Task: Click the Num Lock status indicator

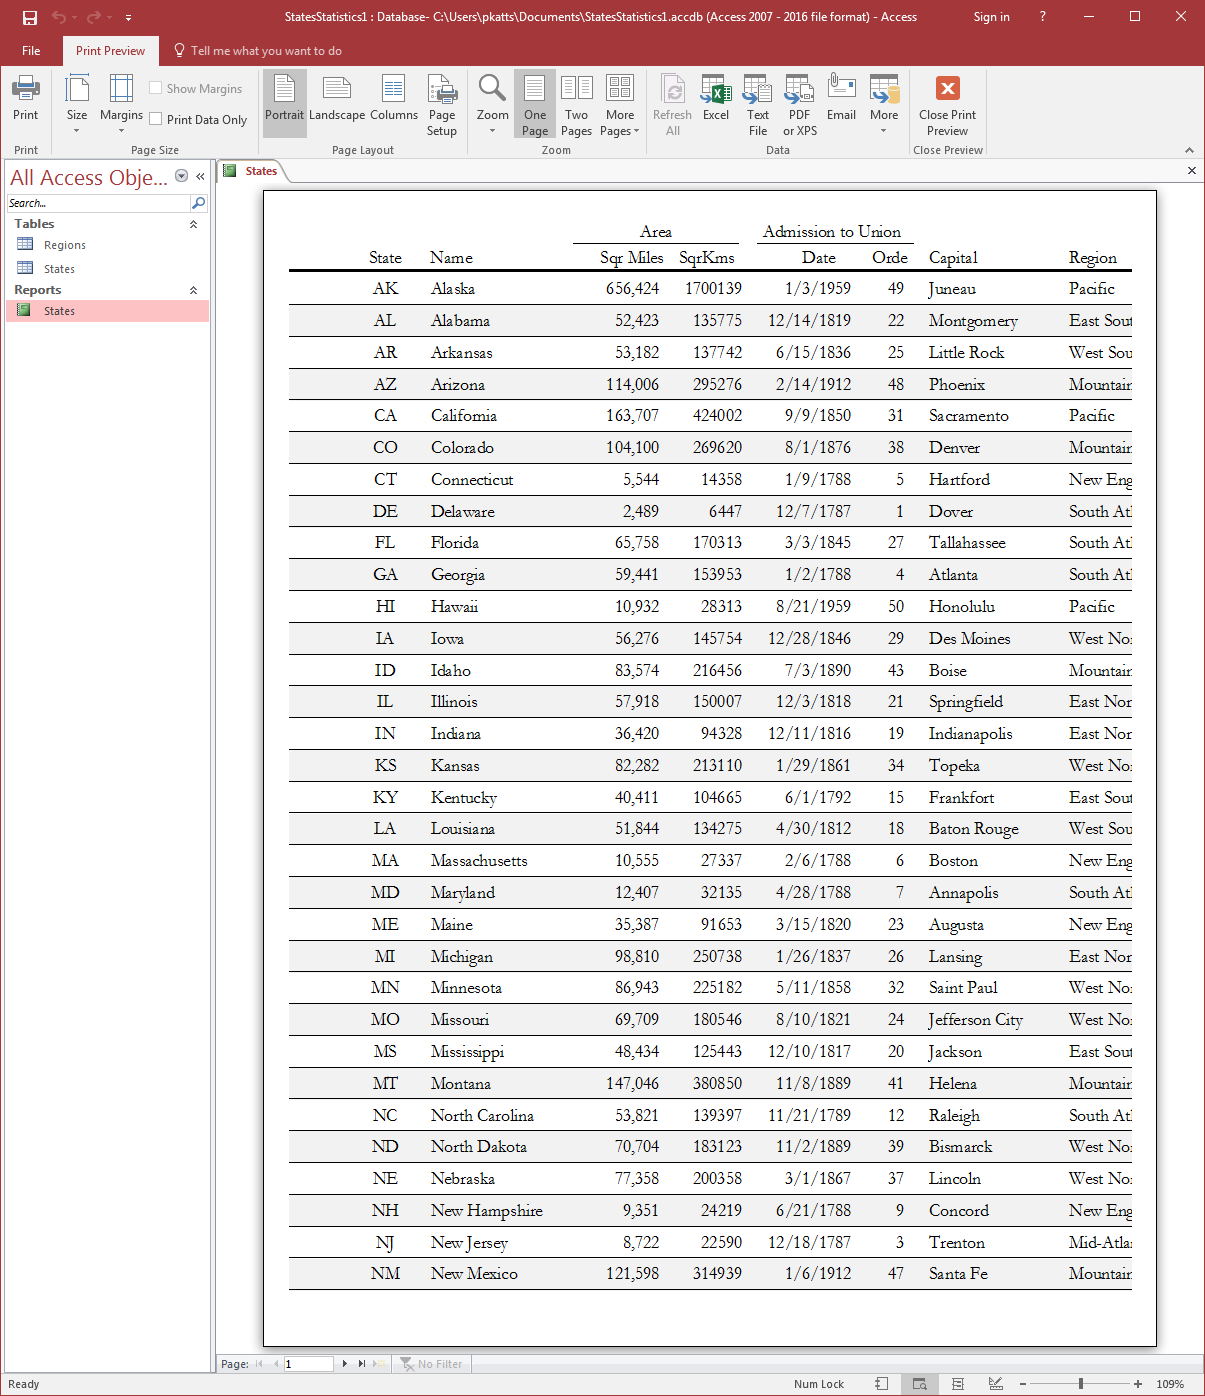Action: pyautogui.click(x=819, y=1384)
